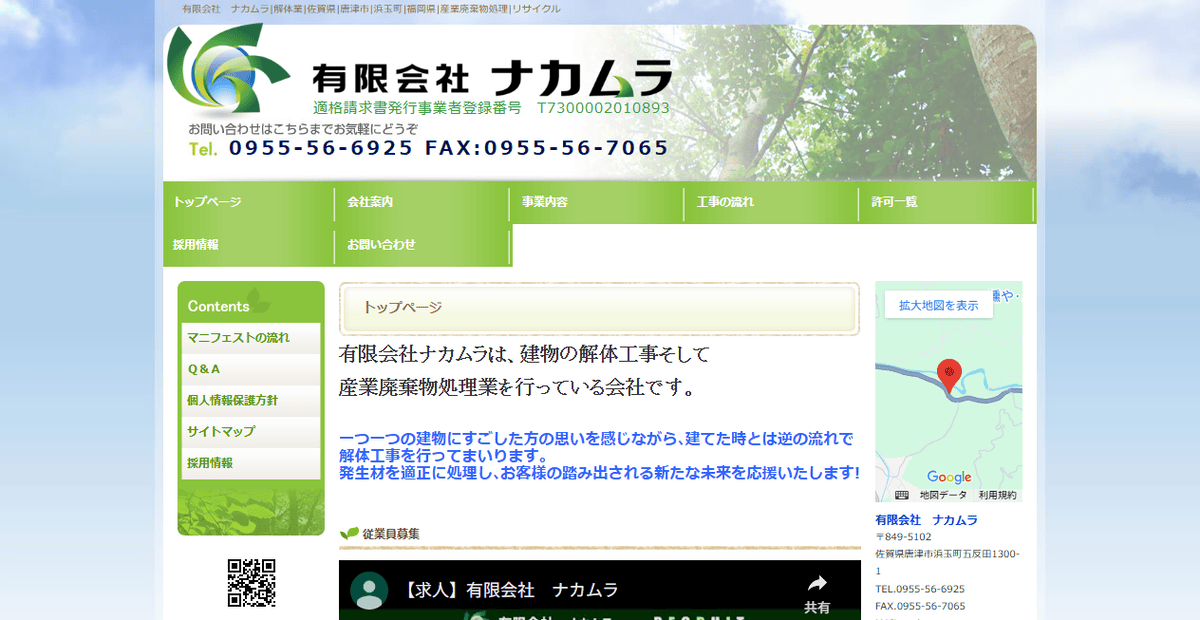
Task: Click the channel avatar icon in the video player
Action: (x=370, y=590)
